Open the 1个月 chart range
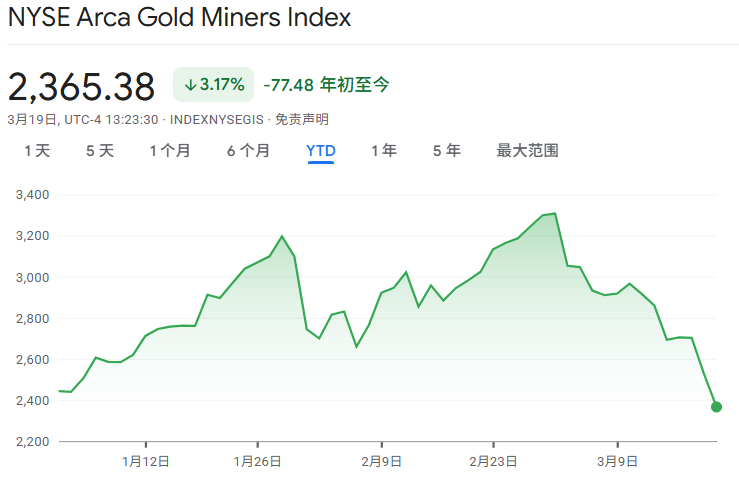The width and height of the screenshot is (739, 479). pyautogui.click(x=170, y=151)
